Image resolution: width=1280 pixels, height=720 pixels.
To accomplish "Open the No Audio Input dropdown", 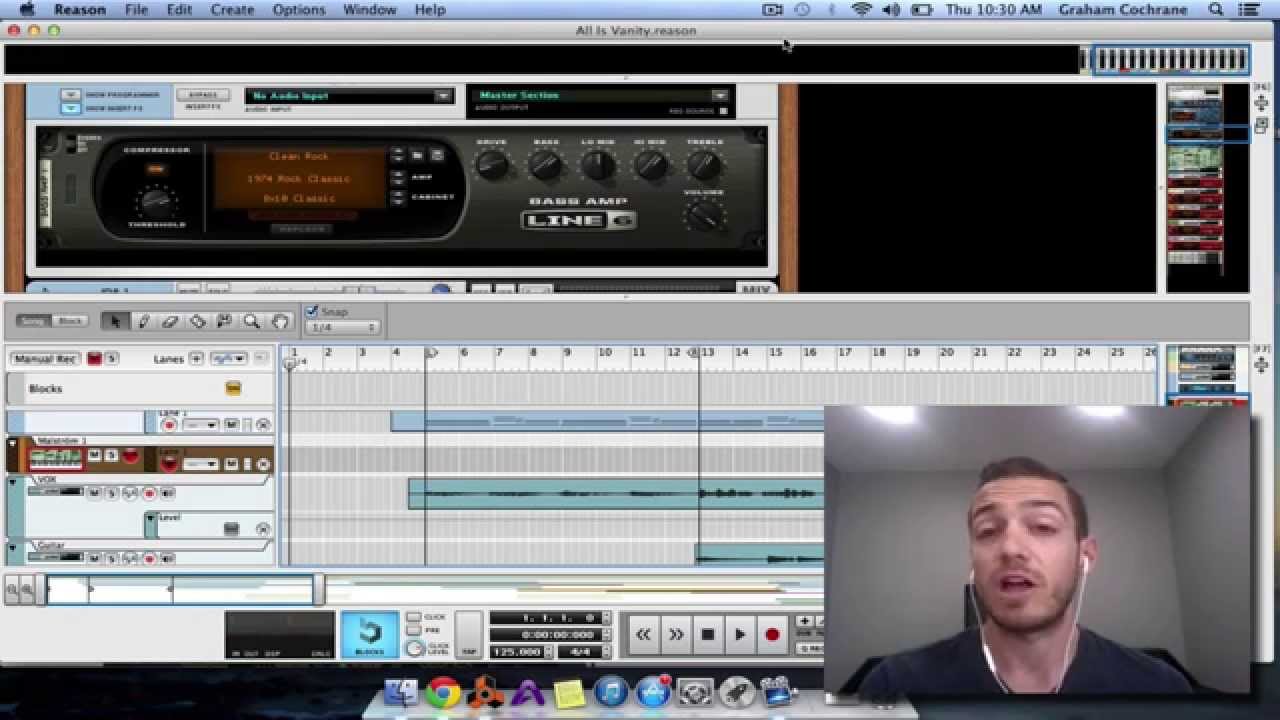I will pyautogui.click(x=348, y=96).
